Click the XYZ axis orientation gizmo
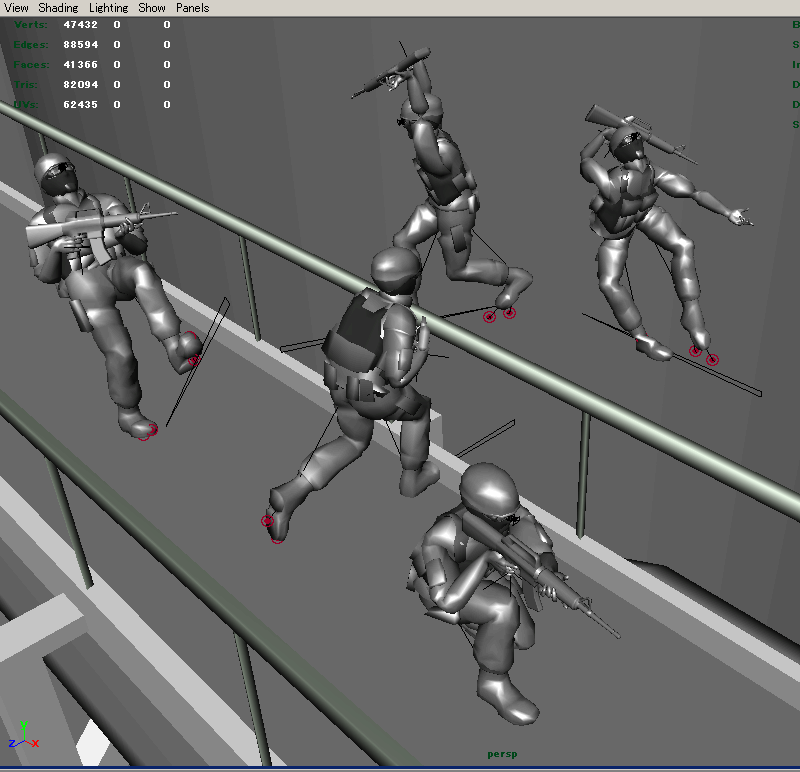800x772 pixels. 23,736
